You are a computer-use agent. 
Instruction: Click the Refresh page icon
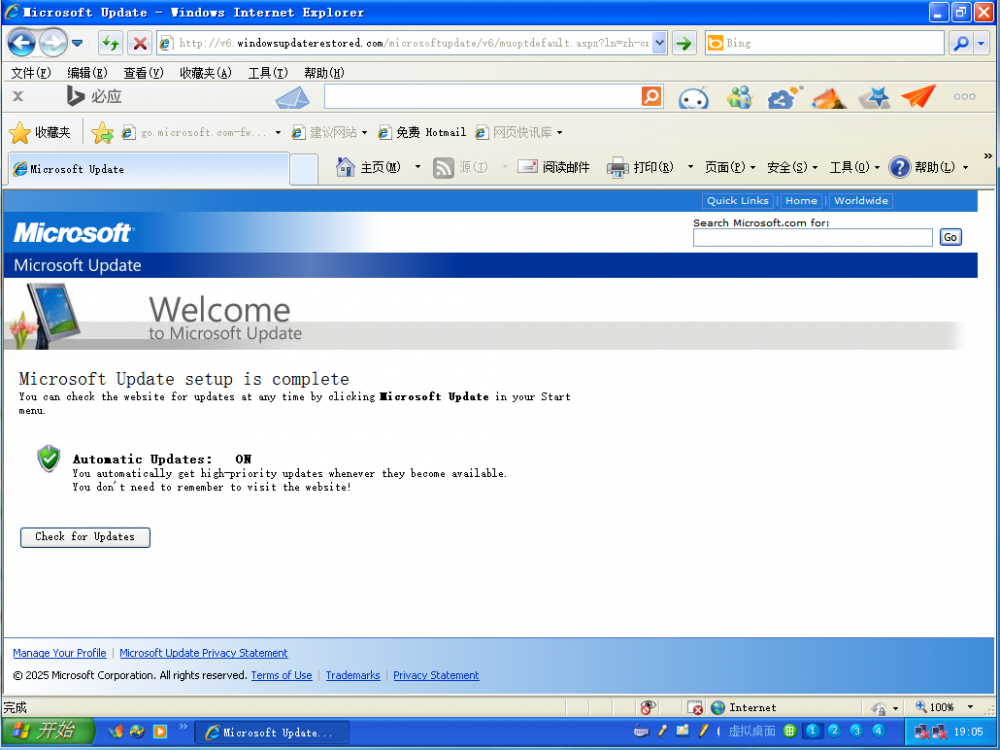(110, 43)
